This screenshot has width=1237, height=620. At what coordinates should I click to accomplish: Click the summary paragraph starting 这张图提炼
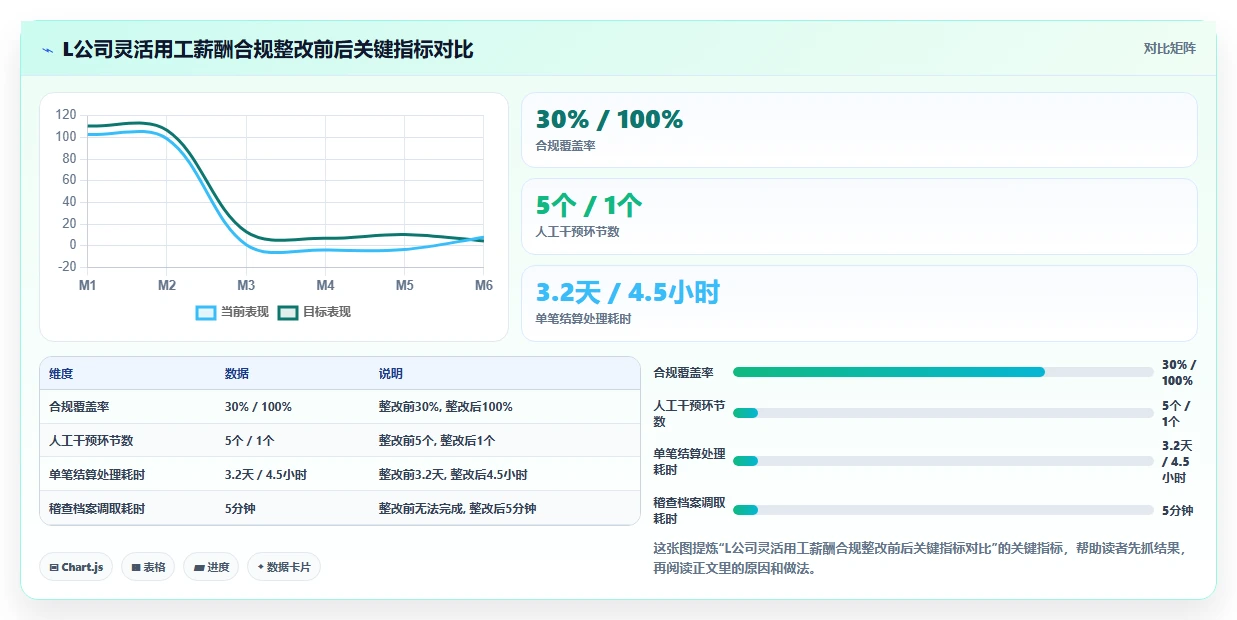click(x=919, y=559)
